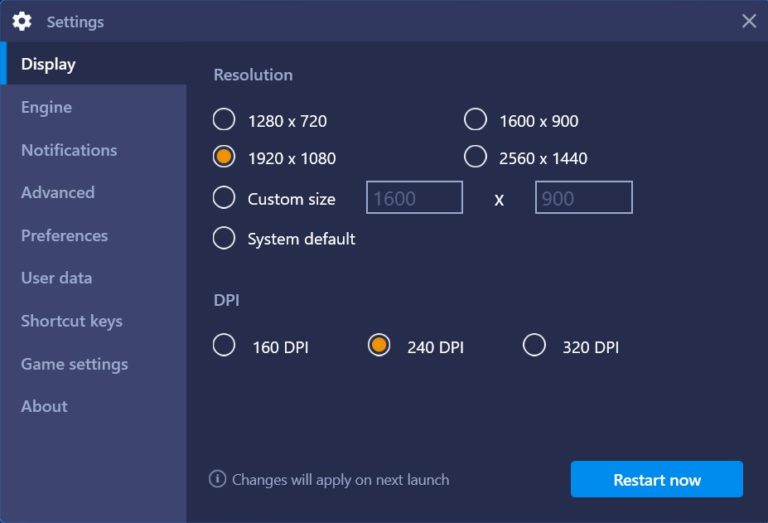Enable the Custom size resolution option
Viewport: 768px width, 523px height.
pos(224,197)
